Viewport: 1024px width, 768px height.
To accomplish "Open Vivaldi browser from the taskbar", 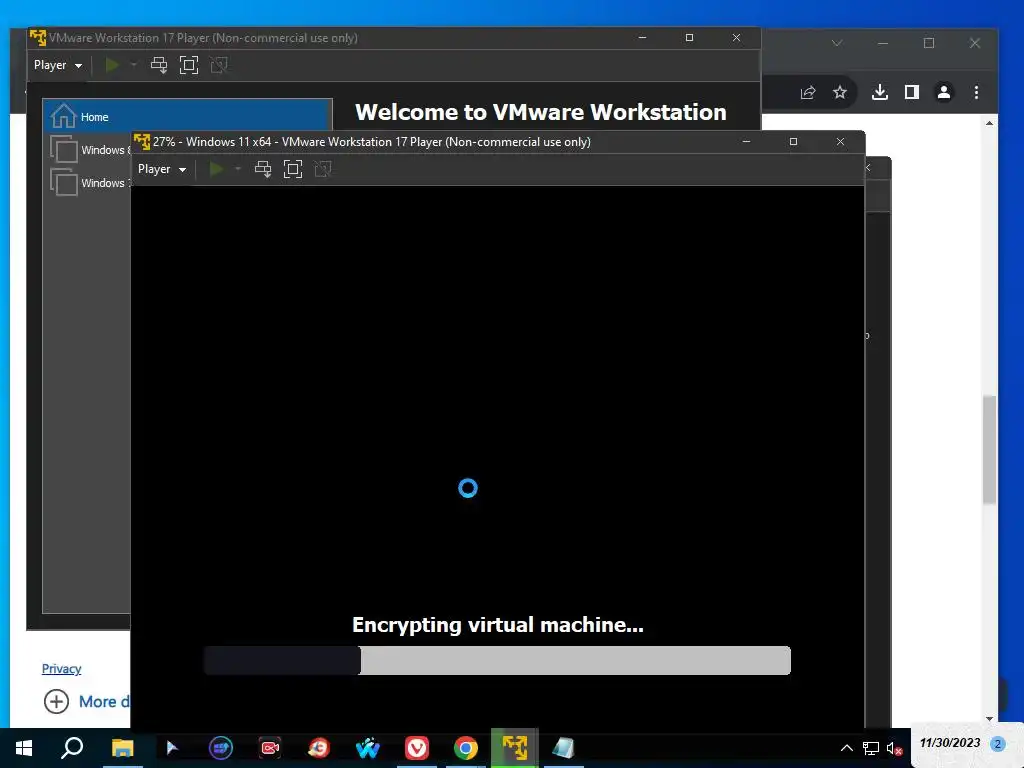I will [417, 748].
